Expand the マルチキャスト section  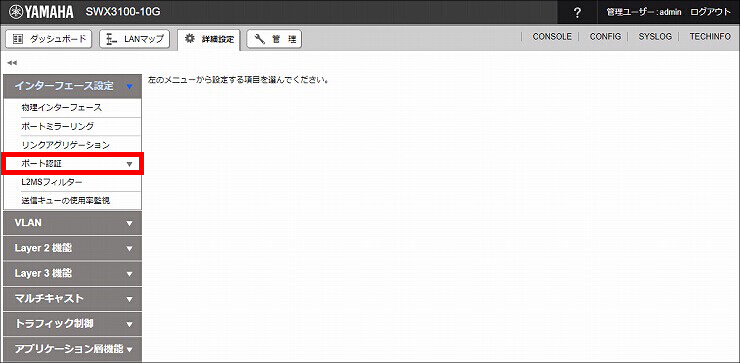click(x=72, y=298)
